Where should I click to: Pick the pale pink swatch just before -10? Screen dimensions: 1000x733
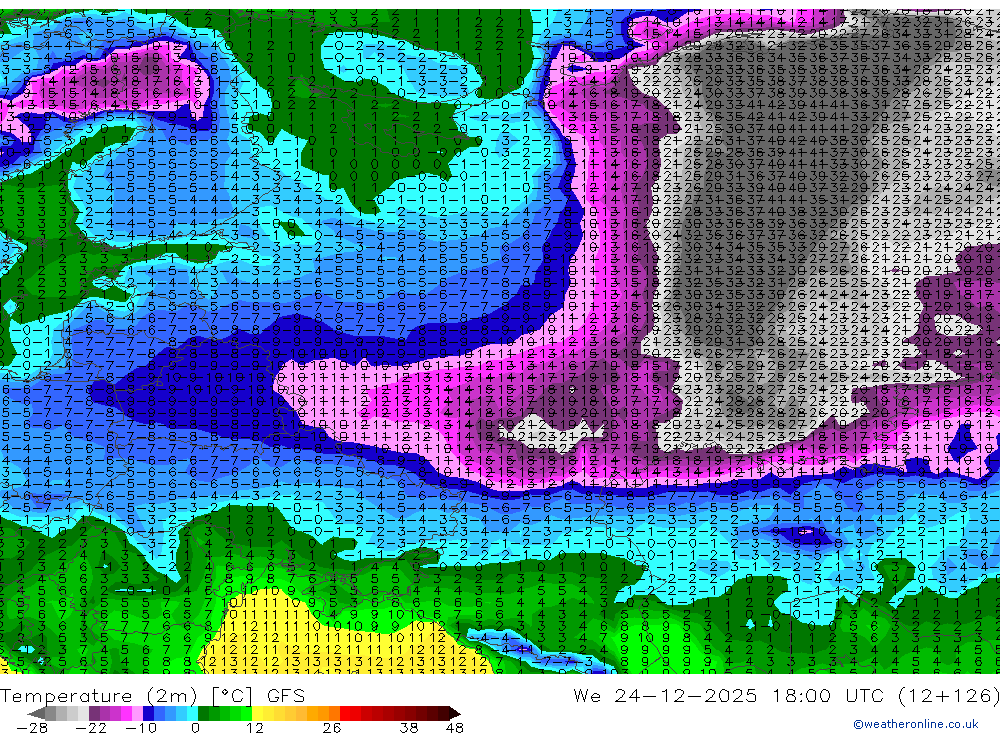click(137, 714)
